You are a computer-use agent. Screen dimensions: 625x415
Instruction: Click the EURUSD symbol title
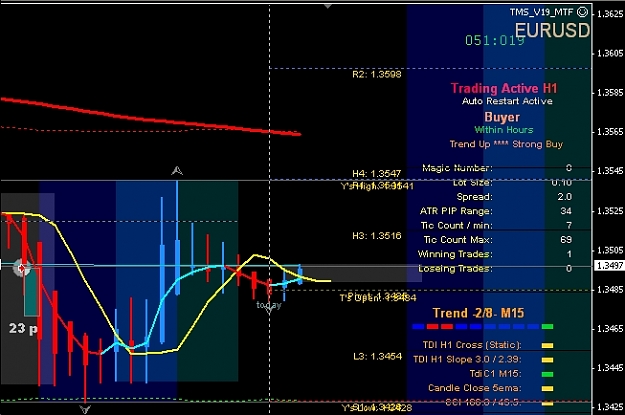click(x=552, y=30)
